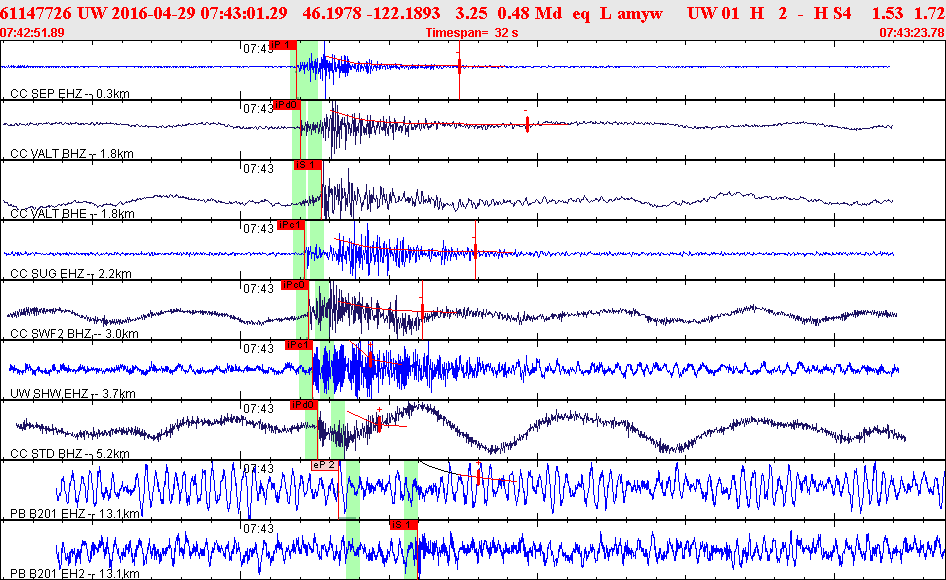Screen dimensions: 946x580
Task: Click the CC SEP EHZ station label
Action: click(70, 94)
